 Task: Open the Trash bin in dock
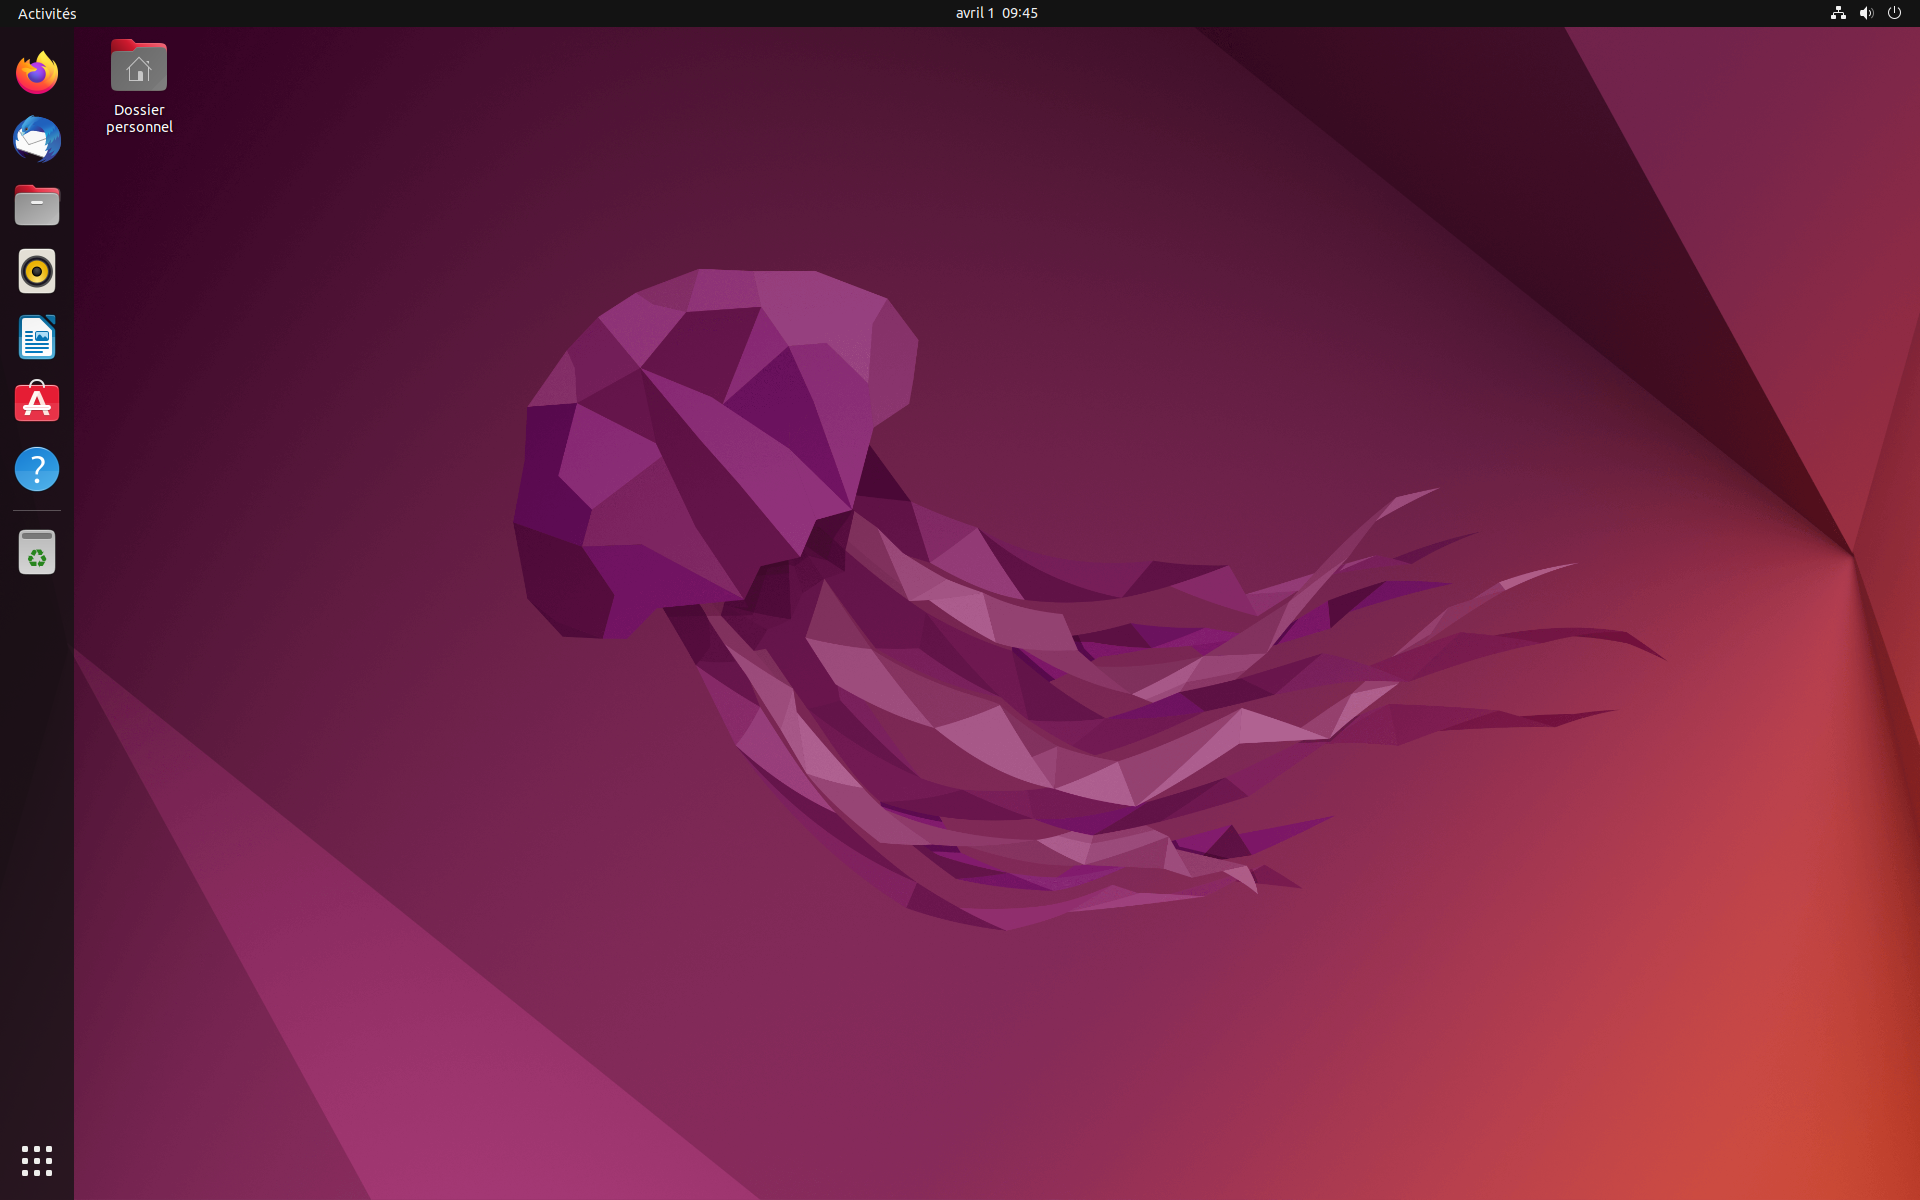37,552
